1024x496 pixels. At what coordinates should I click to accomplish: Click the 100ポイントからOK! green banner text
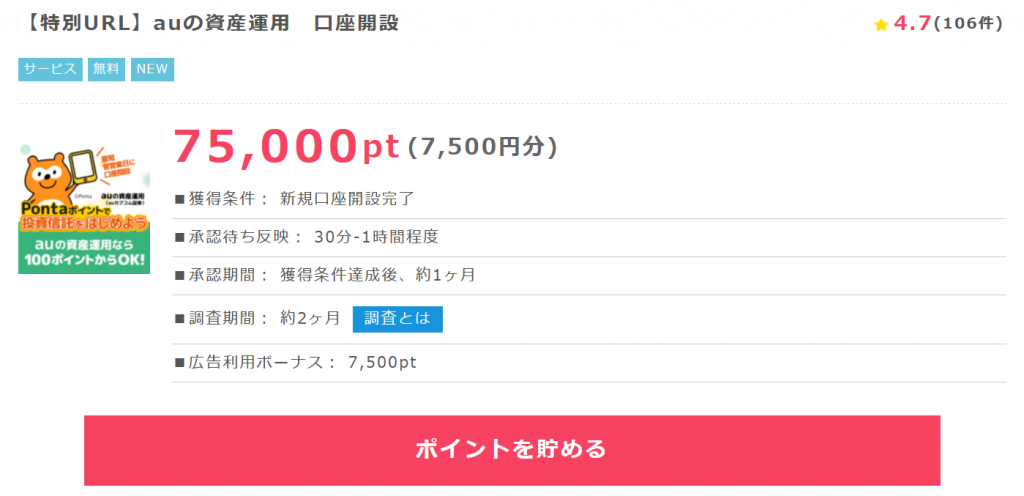pyautogui.click(x=85, y=262)
